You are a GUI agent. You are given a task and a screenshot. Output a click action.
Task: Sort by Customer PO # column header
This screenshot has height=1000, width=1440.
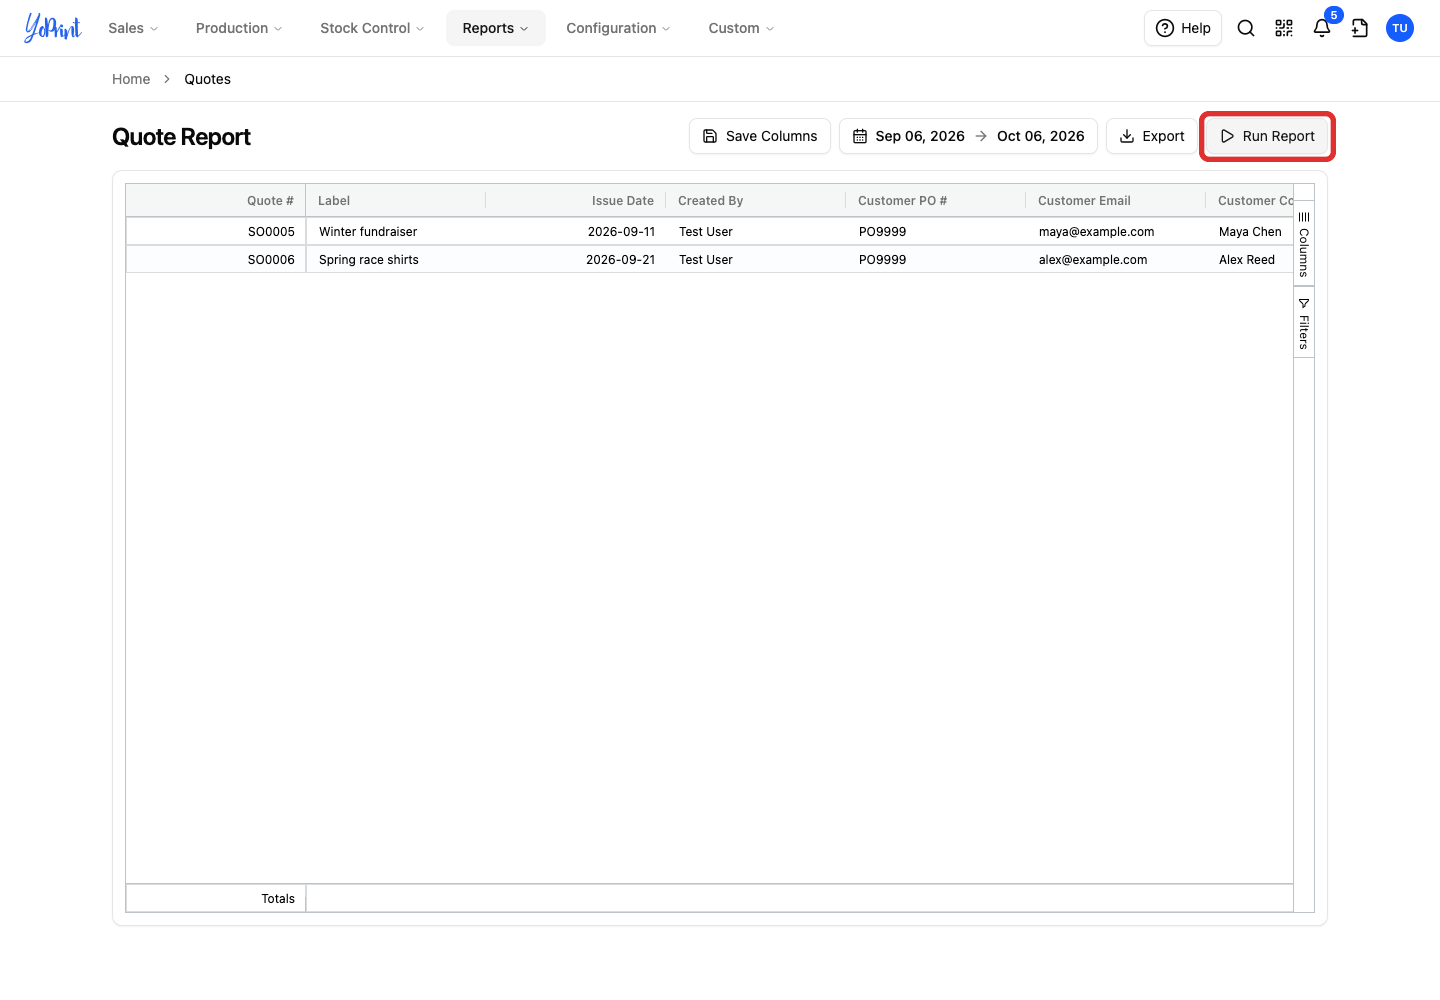936,201
